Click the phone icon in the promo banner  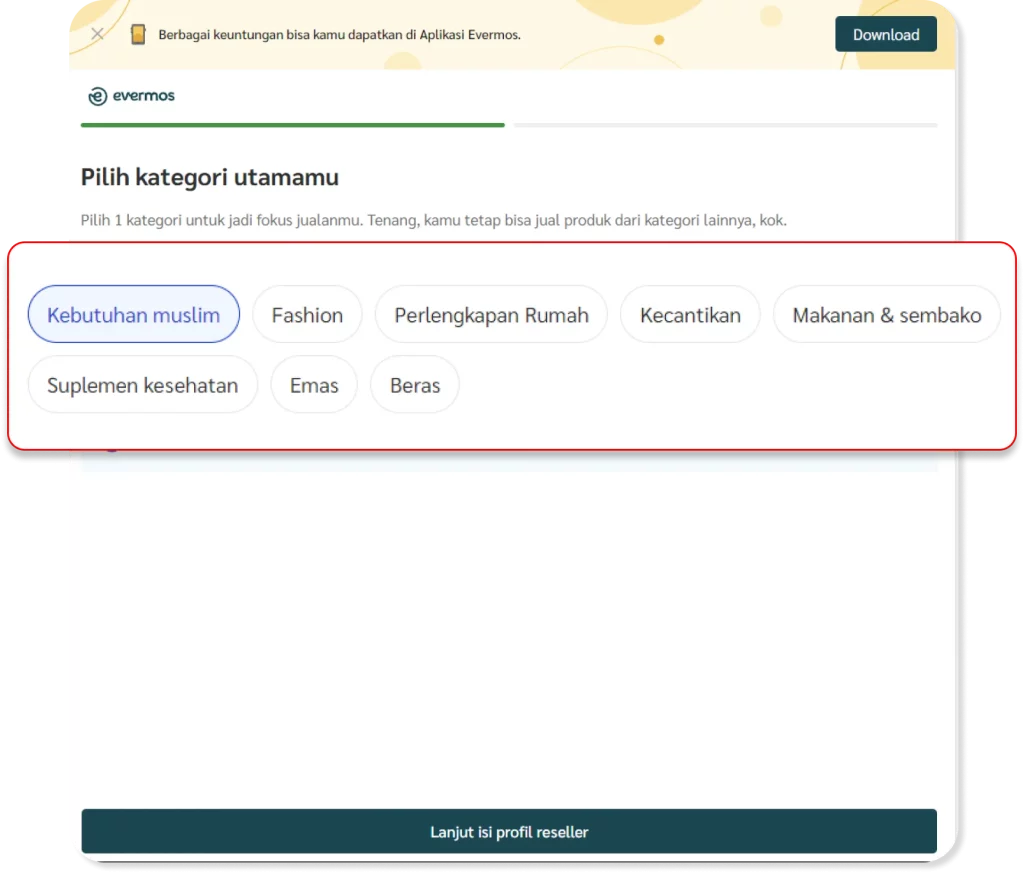click(x=137, y=33)
